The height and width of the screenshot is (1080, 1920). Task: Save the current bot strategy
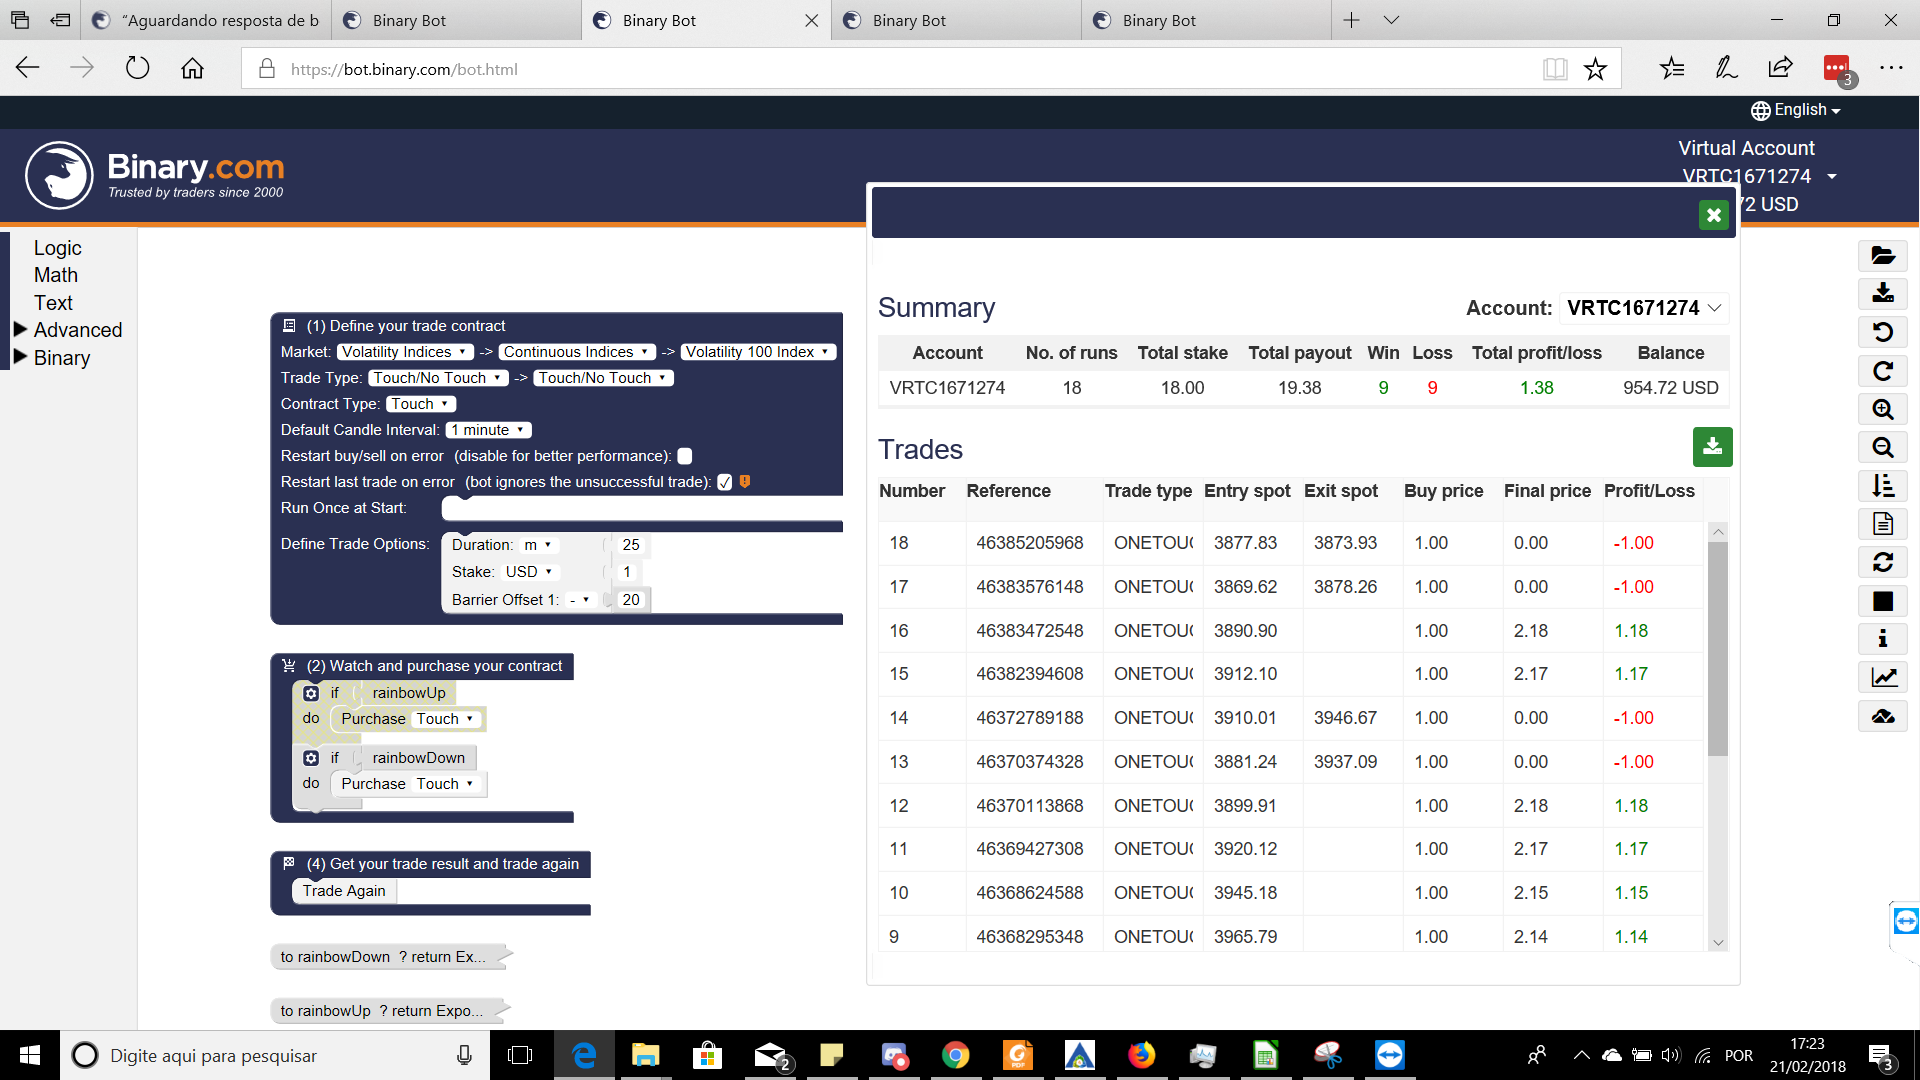pos(1884,294)
